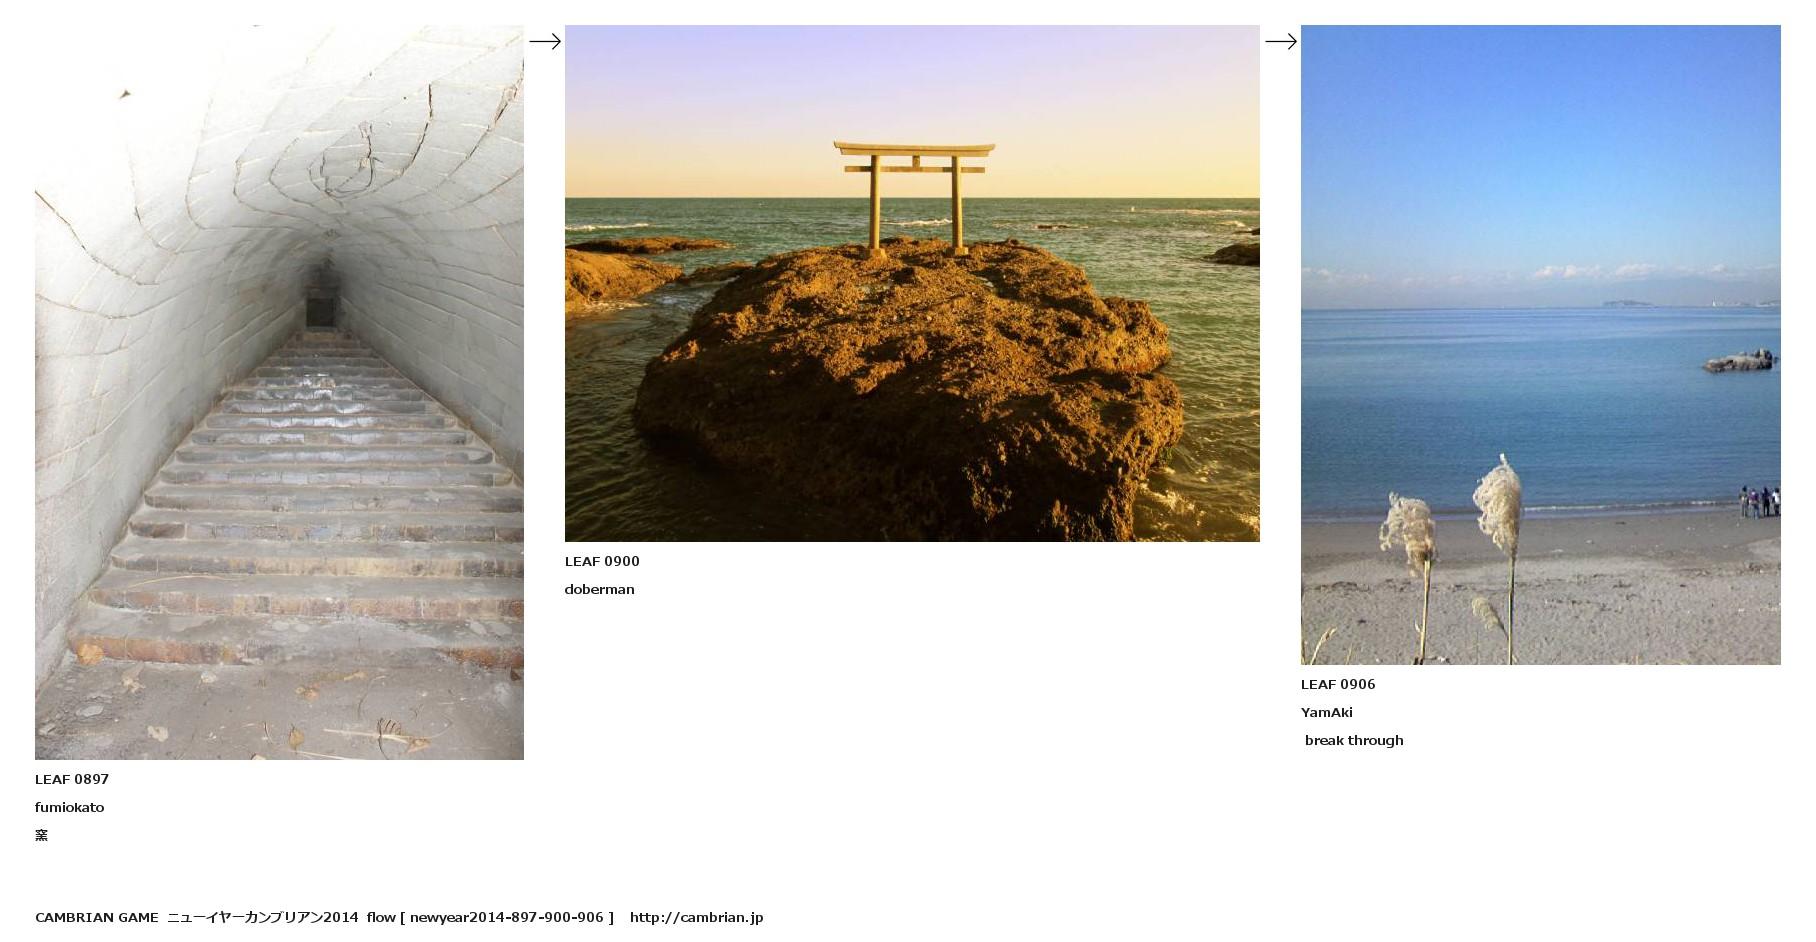Image resolution: width=1816 pixels, height=942 pixels.
Task: Open the stone tunnel staircase photo
Action: pos(279,392)
